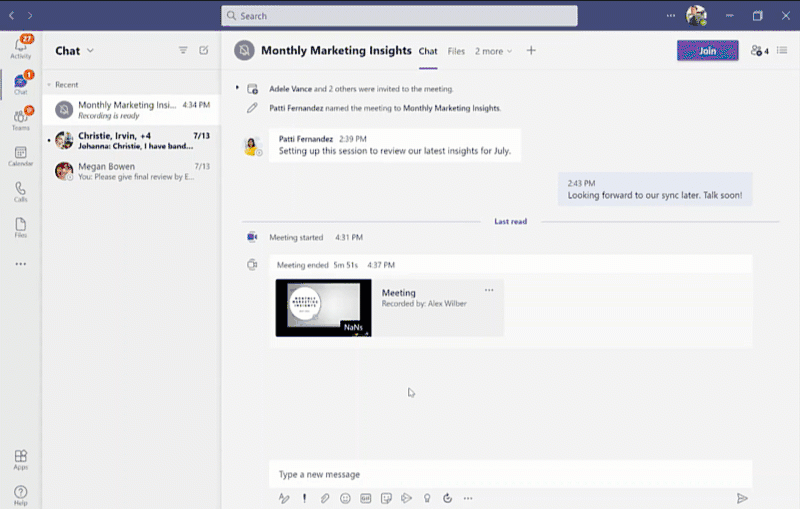This screenshot has width=800, height=509.
Task: Click the Monthly Marketing Insights meeting avatar
Action: tap(244, 50)
